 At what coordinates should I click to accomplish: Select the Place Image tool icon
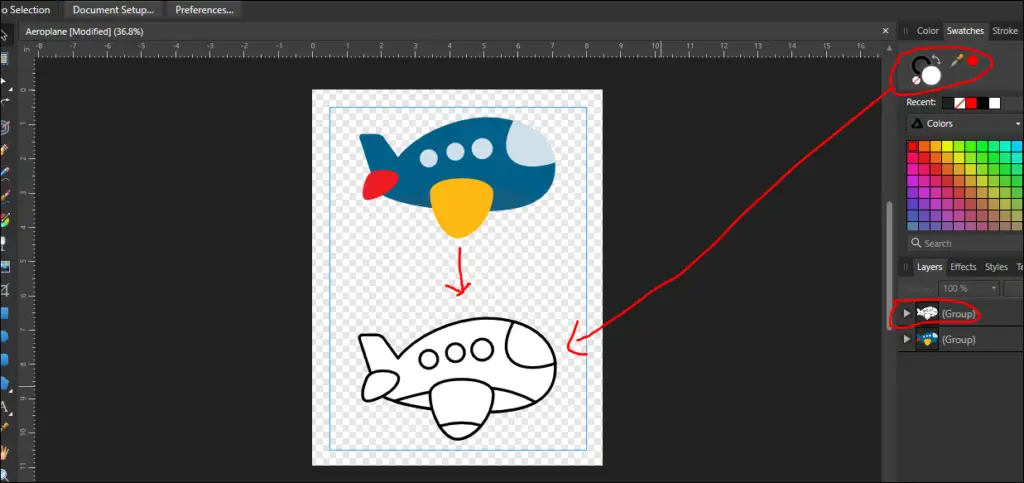click(x=4, y=266)
